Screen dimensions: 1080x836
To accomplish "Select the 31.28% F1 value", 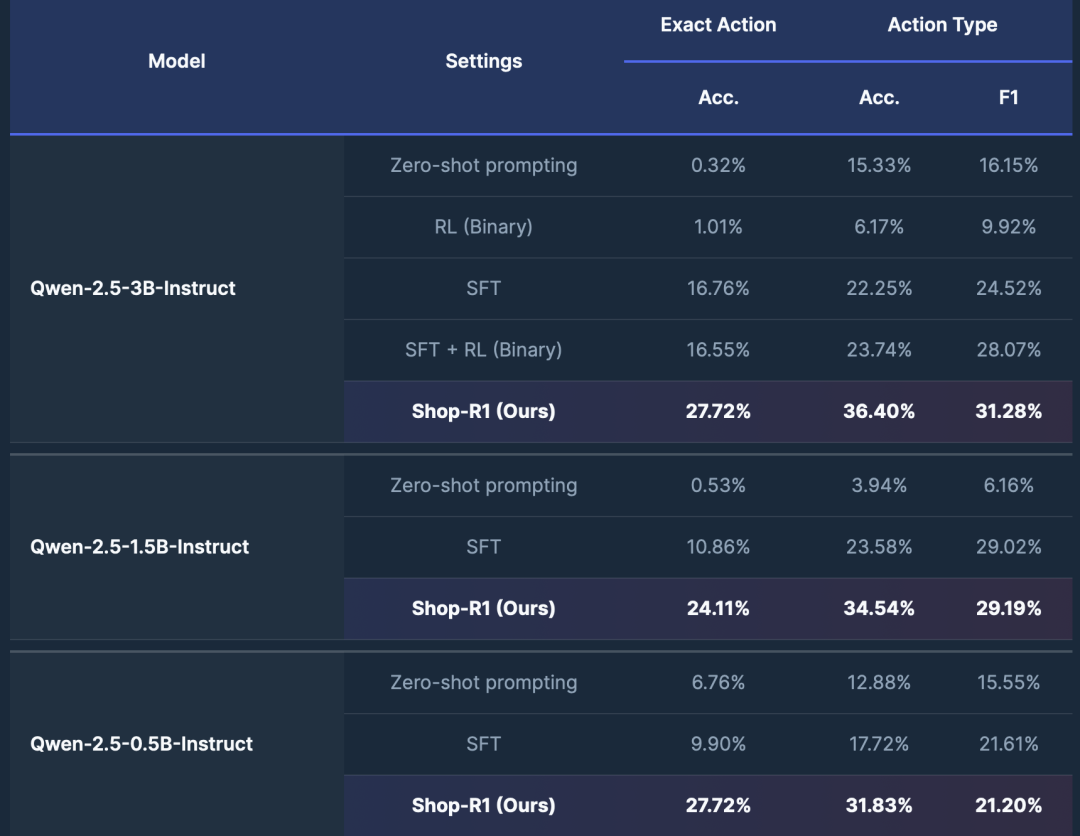I will pyautogui.click(x=1008, y=411).
